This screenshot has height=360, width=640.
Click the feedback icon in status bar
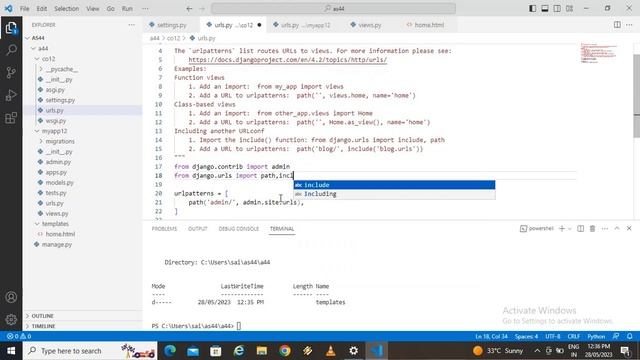click(616, 336)
